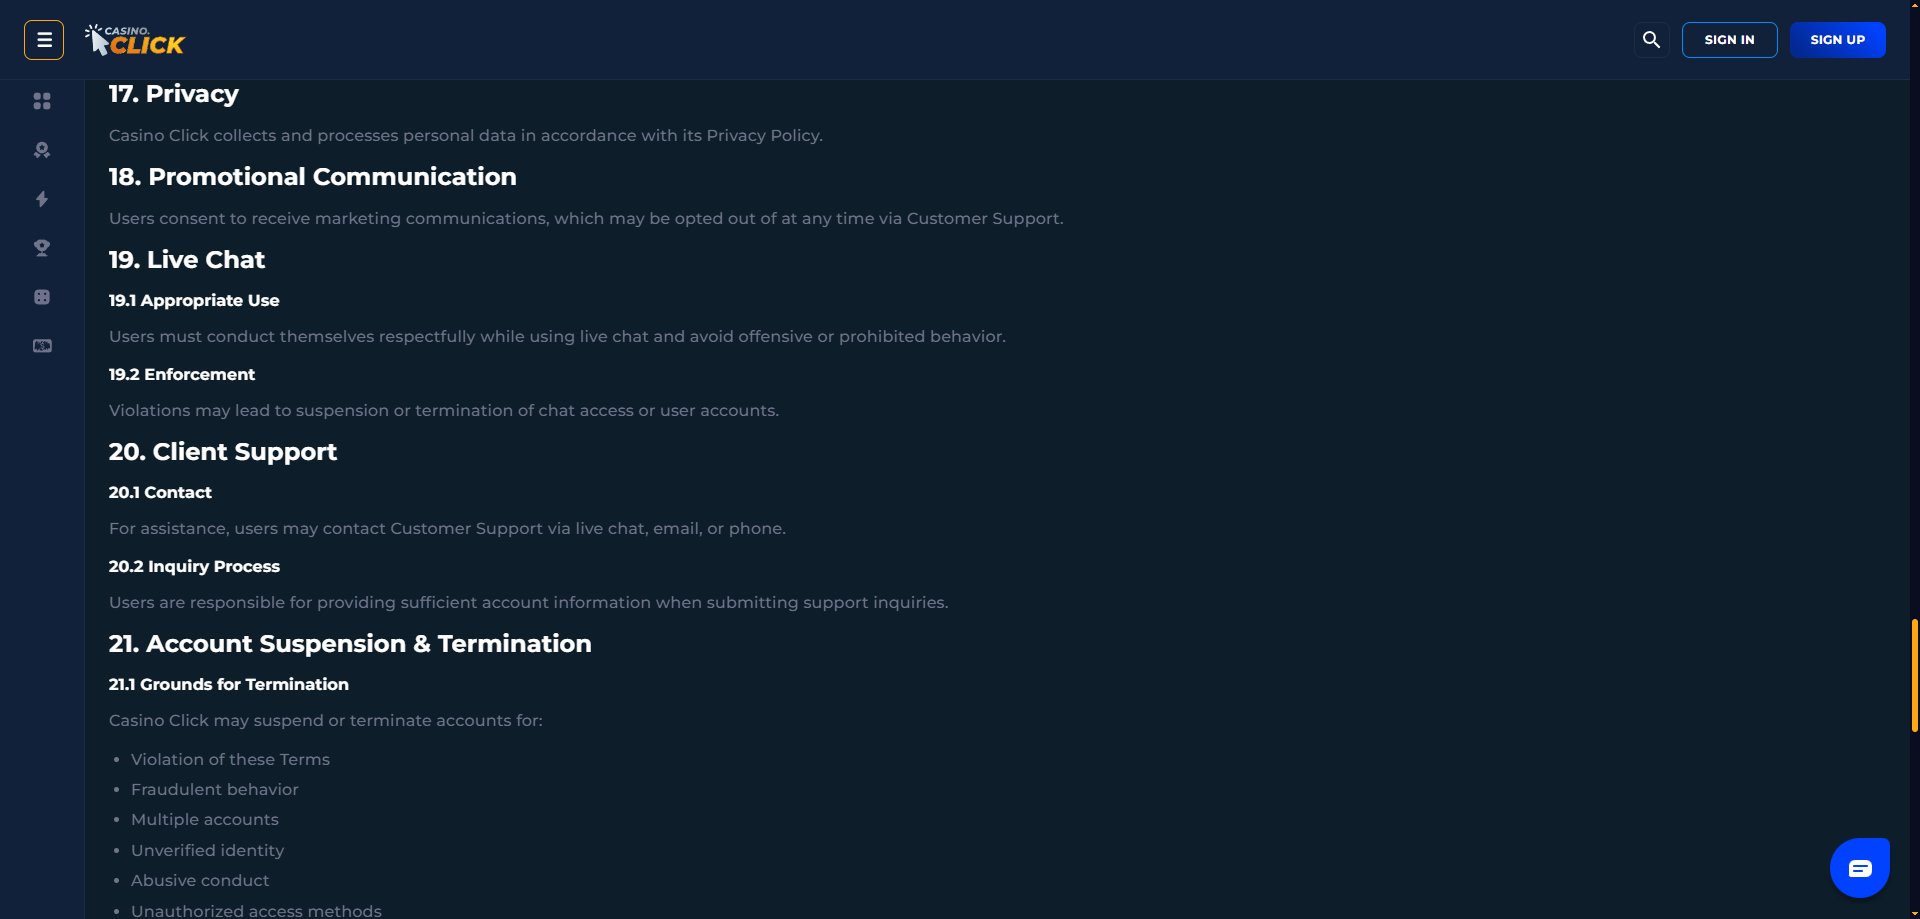1920x919 pixels.
Task: Click the marketing communications opt-out sentence
Action: point(586,219)
